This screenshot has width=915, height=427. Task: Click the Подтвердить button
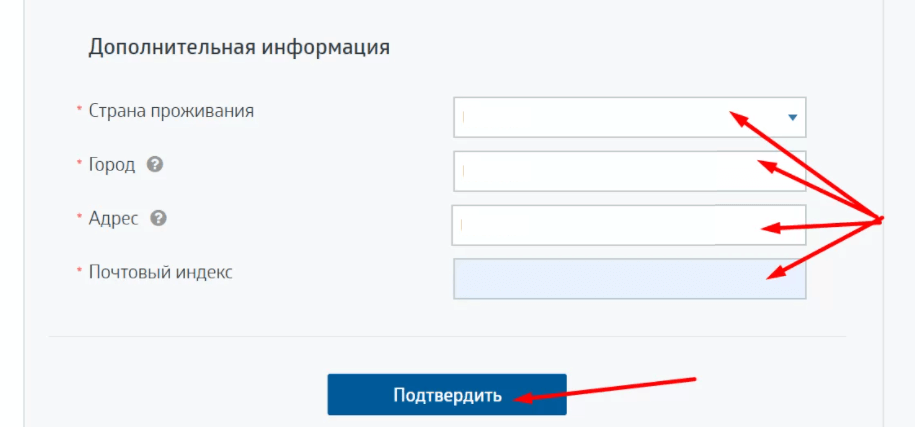coord(447,394)
